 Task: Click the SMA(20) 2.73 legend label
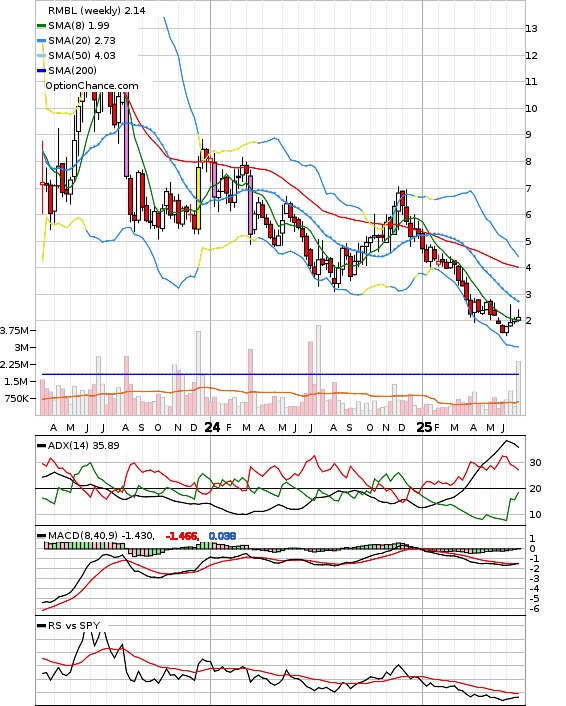[x=82, y=41]
